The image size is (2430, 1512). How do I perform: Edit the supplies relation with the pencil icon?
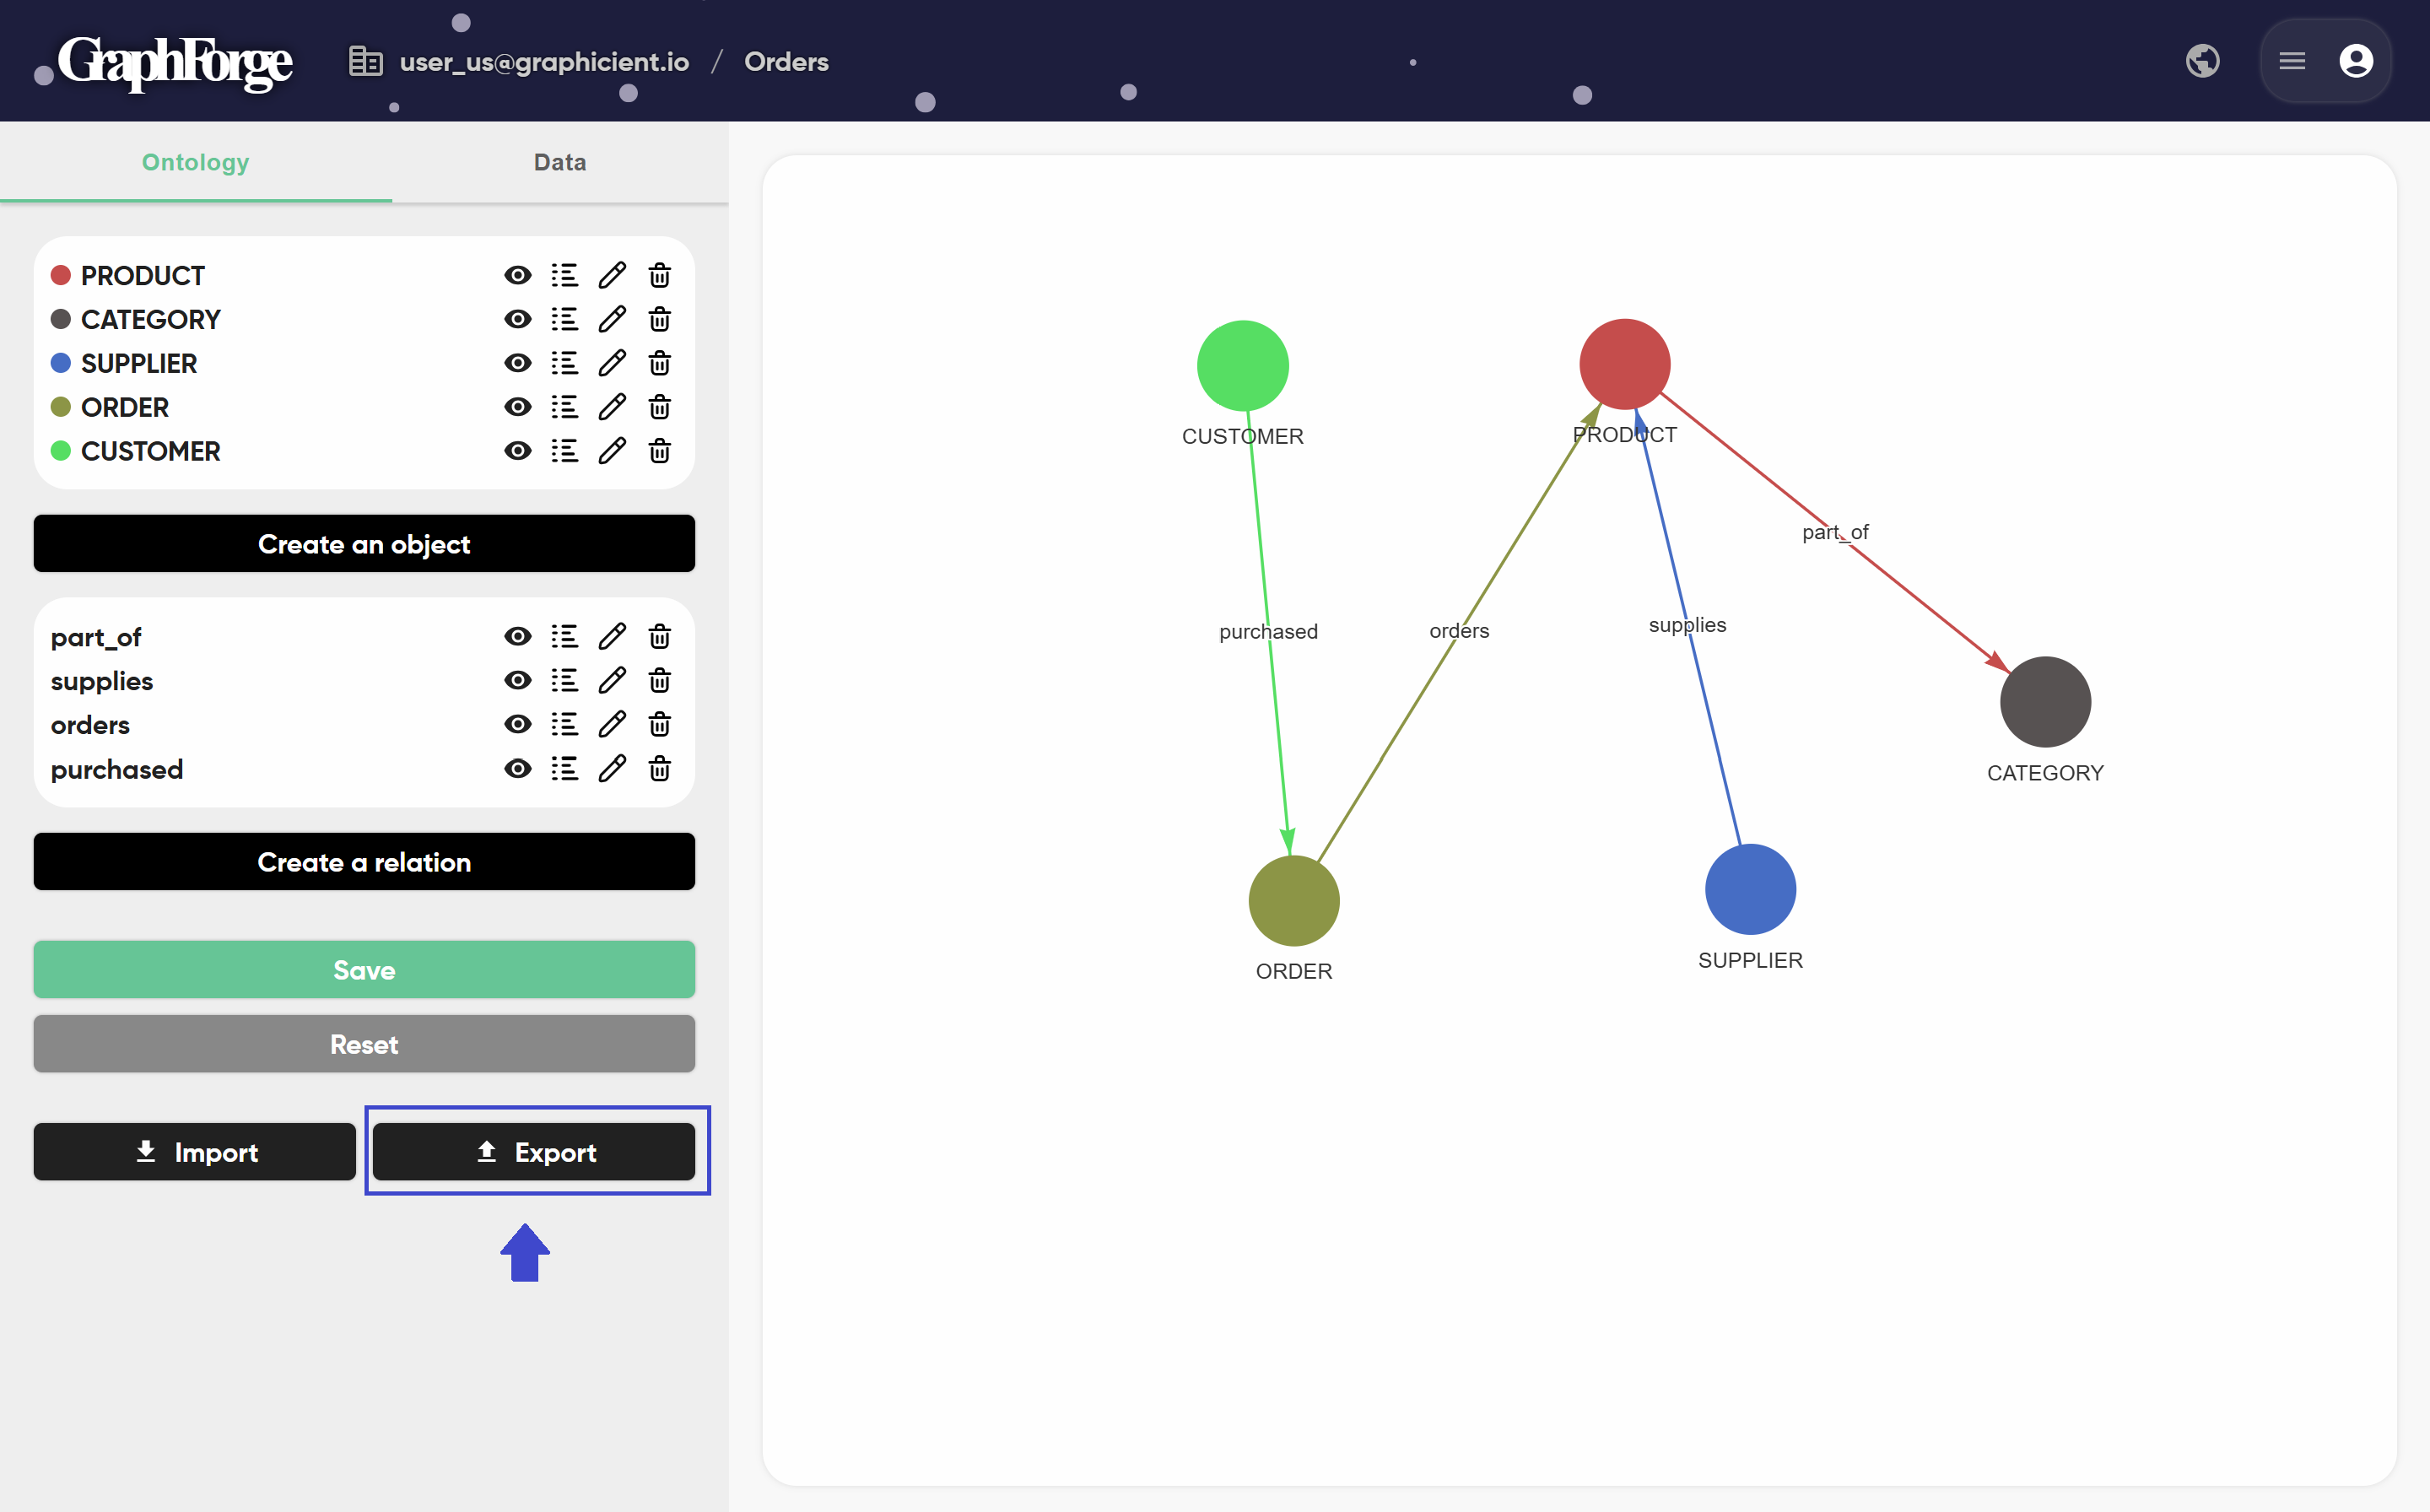coord(613,680)
